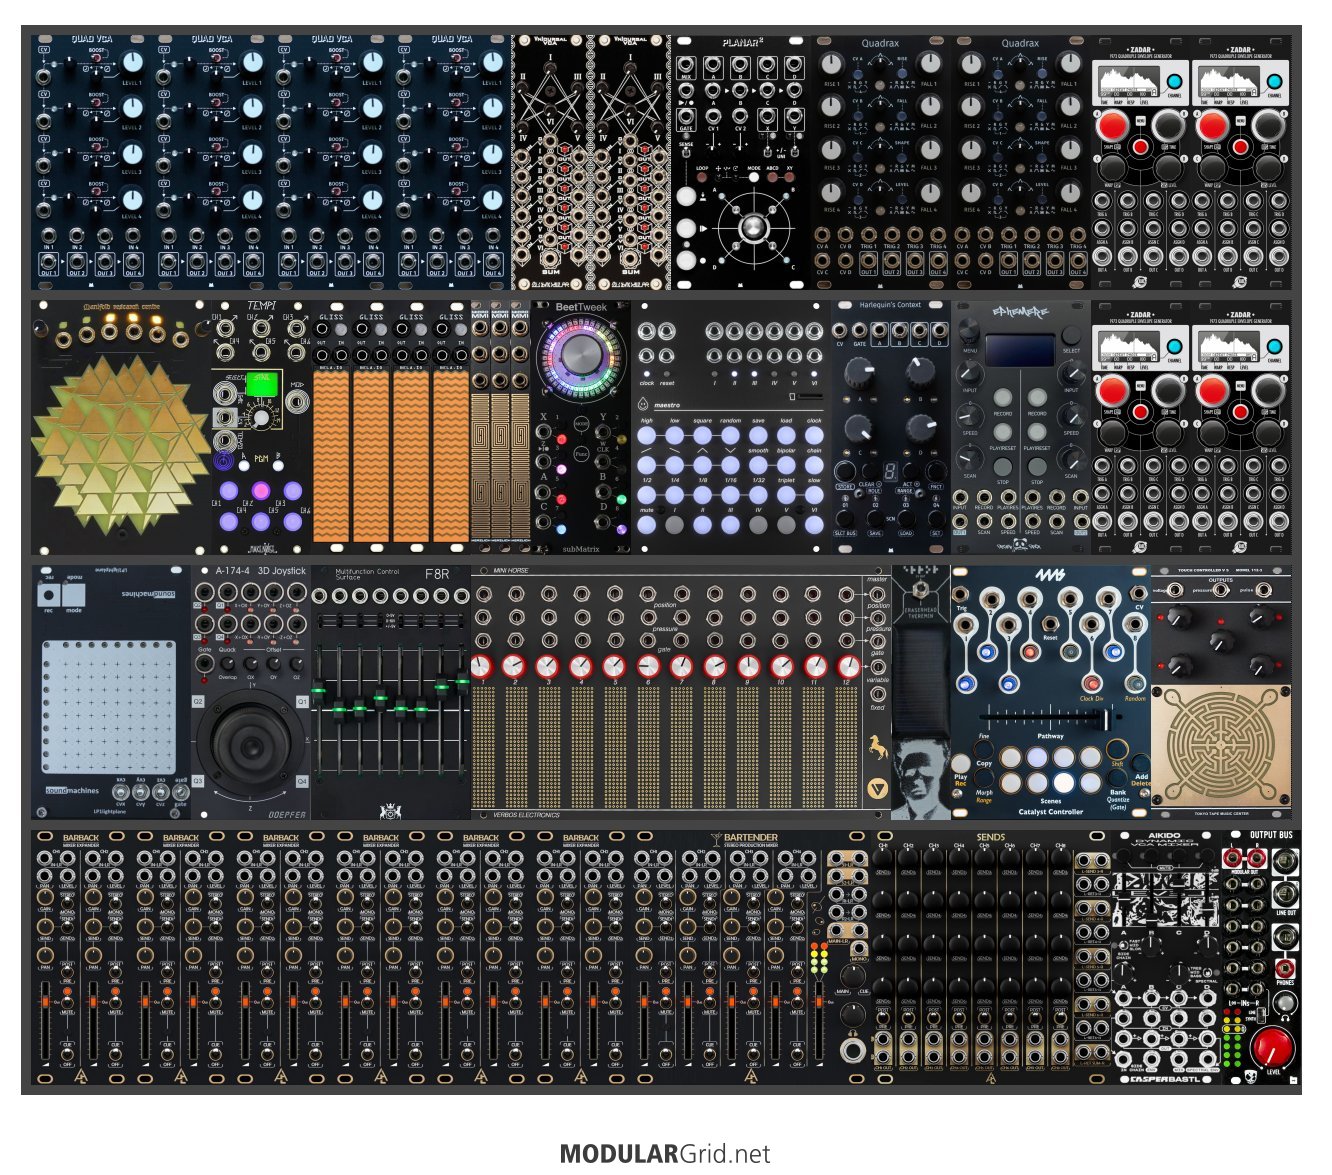Click the STORE button on Harlequin's Context
The width and height of the screenshot is (1332, 1175).
pyautogui.click(x=845, y=472)
